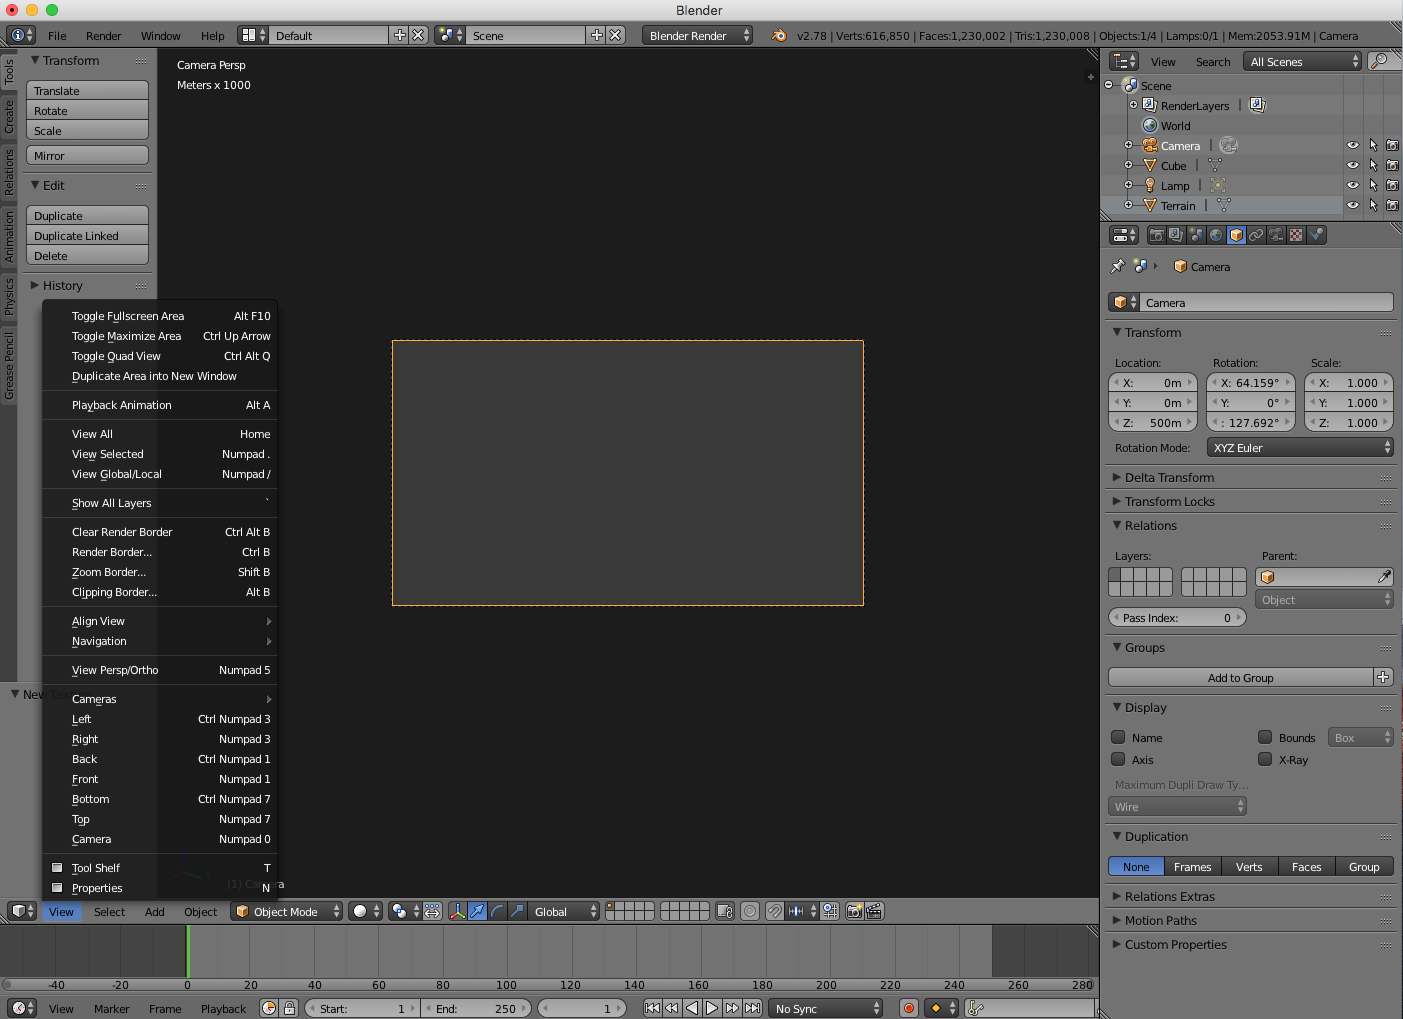
Task: Expand the Cube tree item in outliner
Action: click(1129, 165)
